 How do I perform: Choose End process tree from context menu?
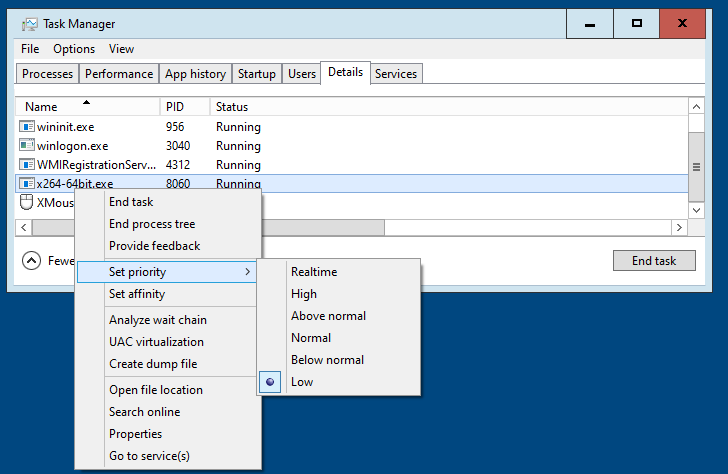click(152, 224)
